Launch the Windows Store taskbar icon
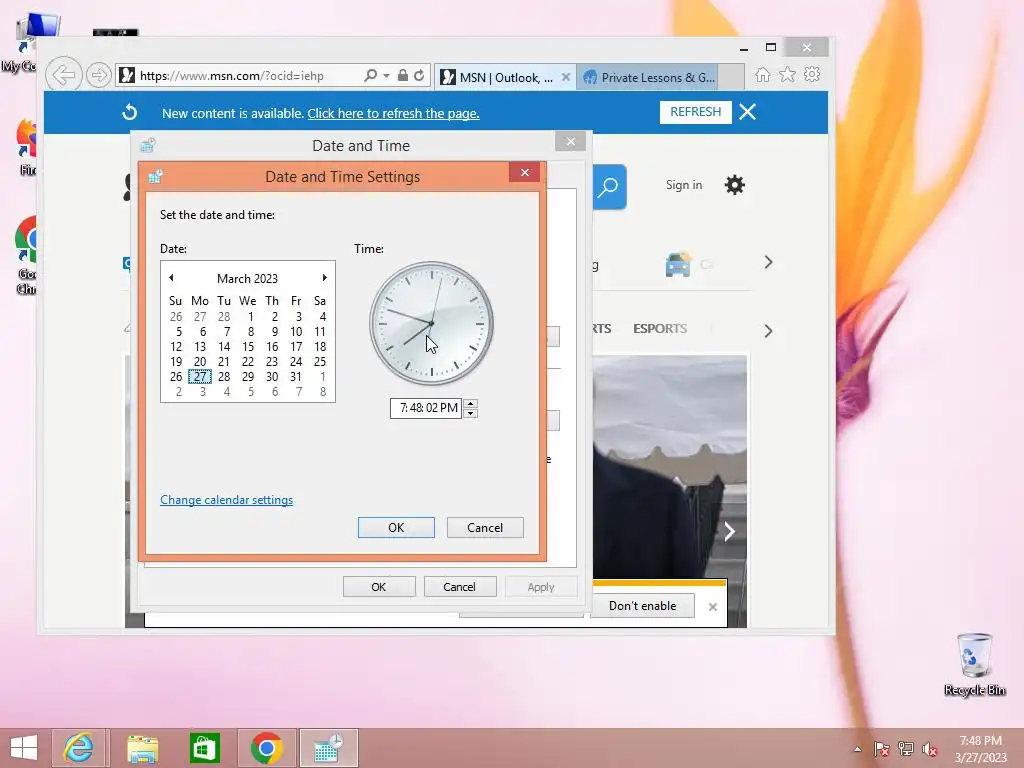Screen dimensions: 1024x768 204,748
